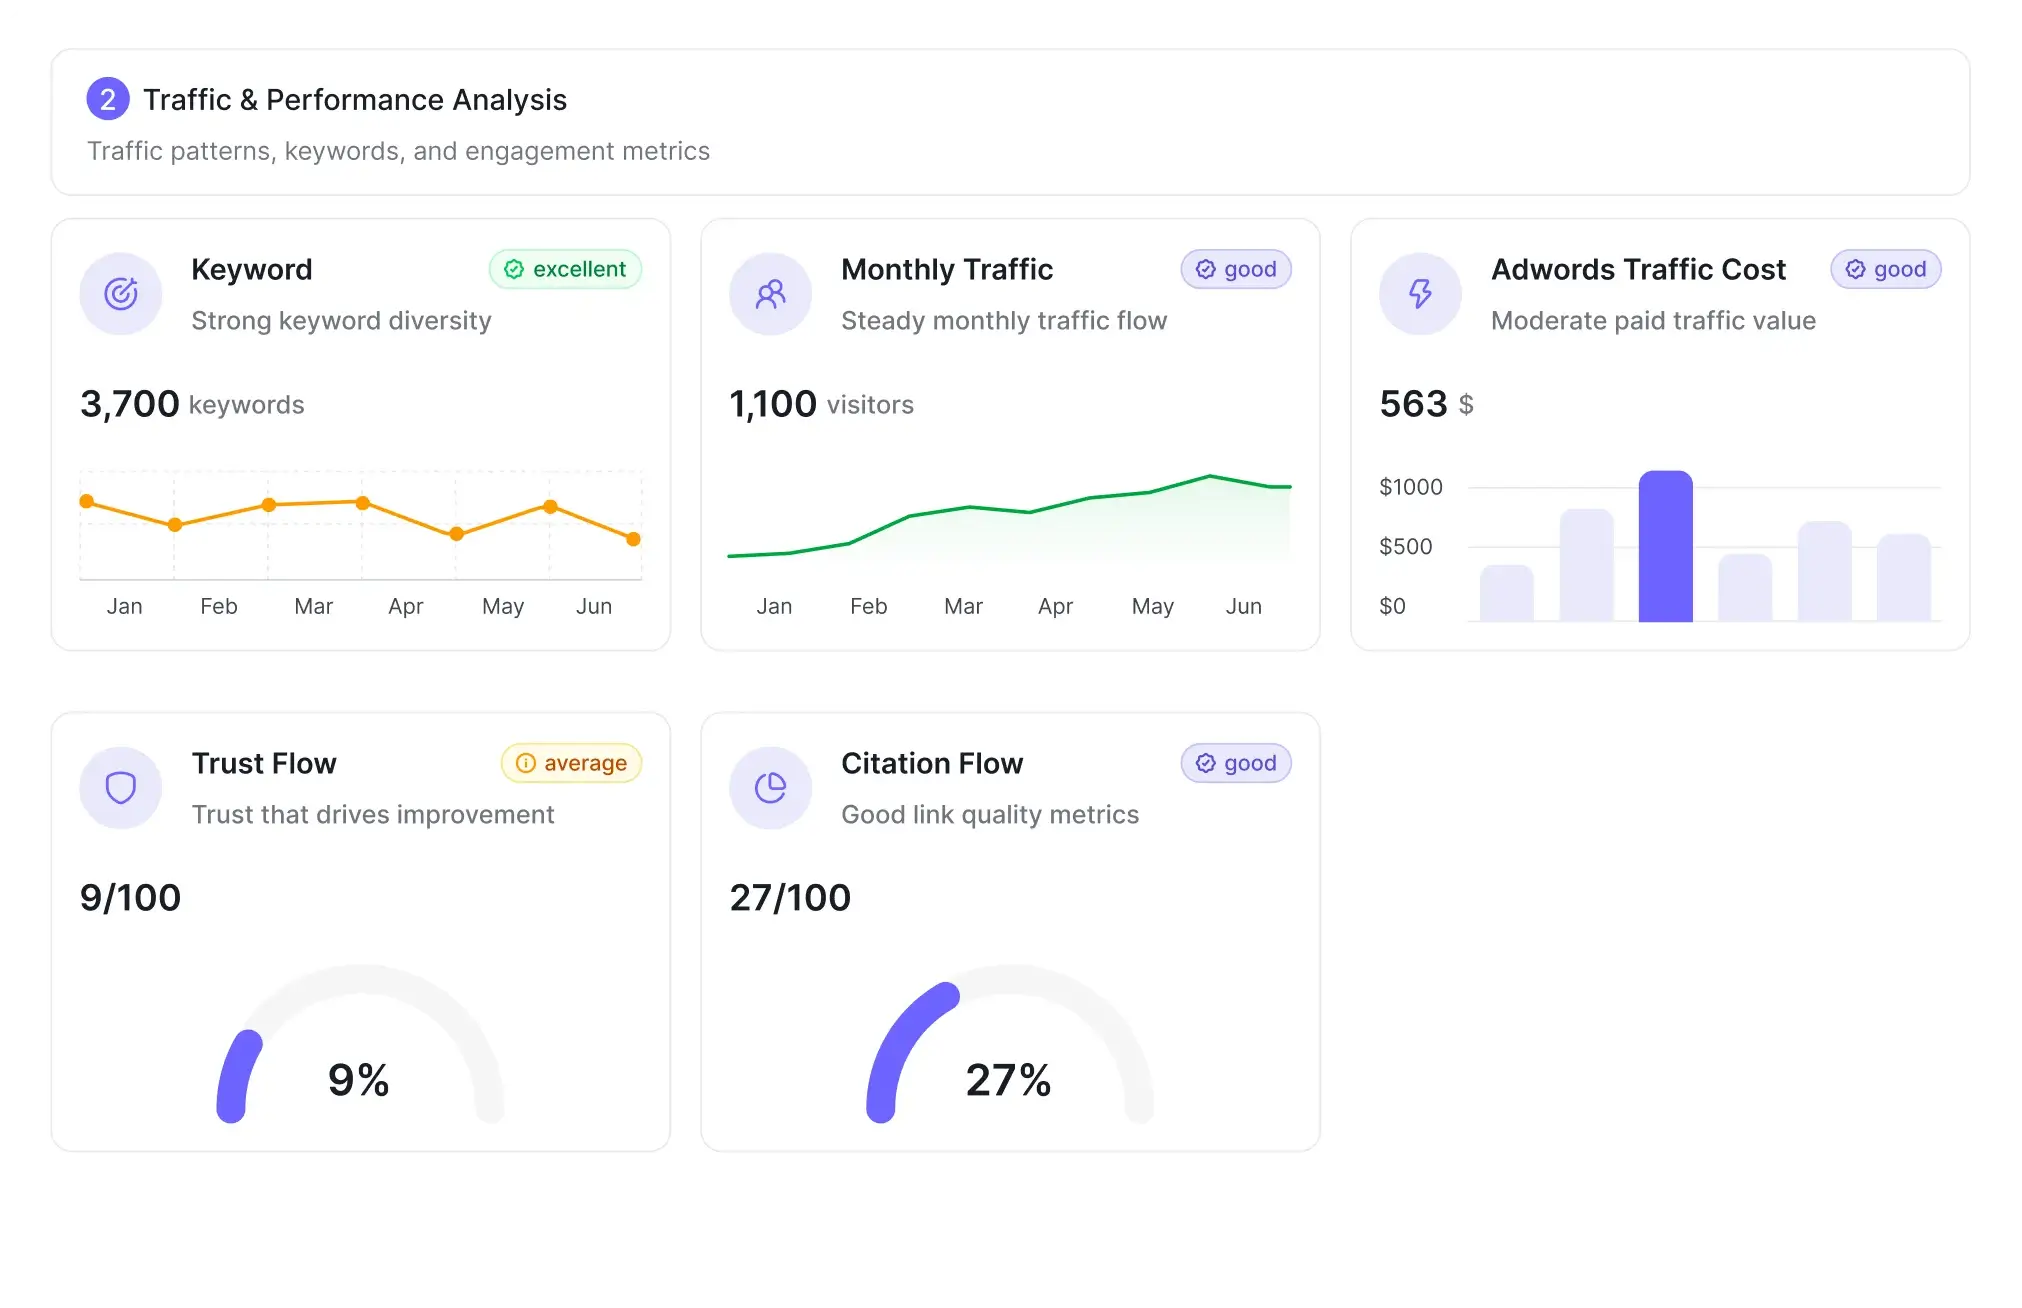Click the average badge on Trust Flow
Viewport: 2022px width, 1308px height.
pos(571,763)
